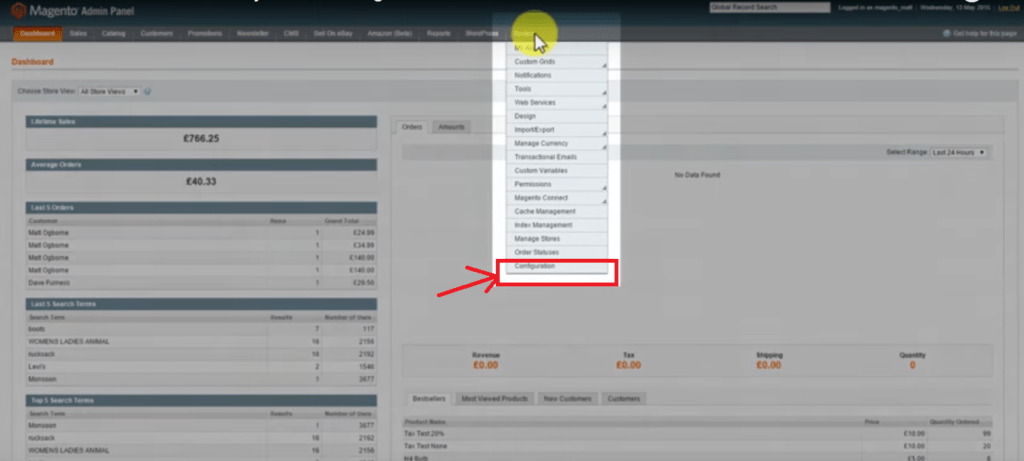Choose Order Statuses in the System menu
This screenshot has width=1024, height=461.
click(x=557, y=253)
